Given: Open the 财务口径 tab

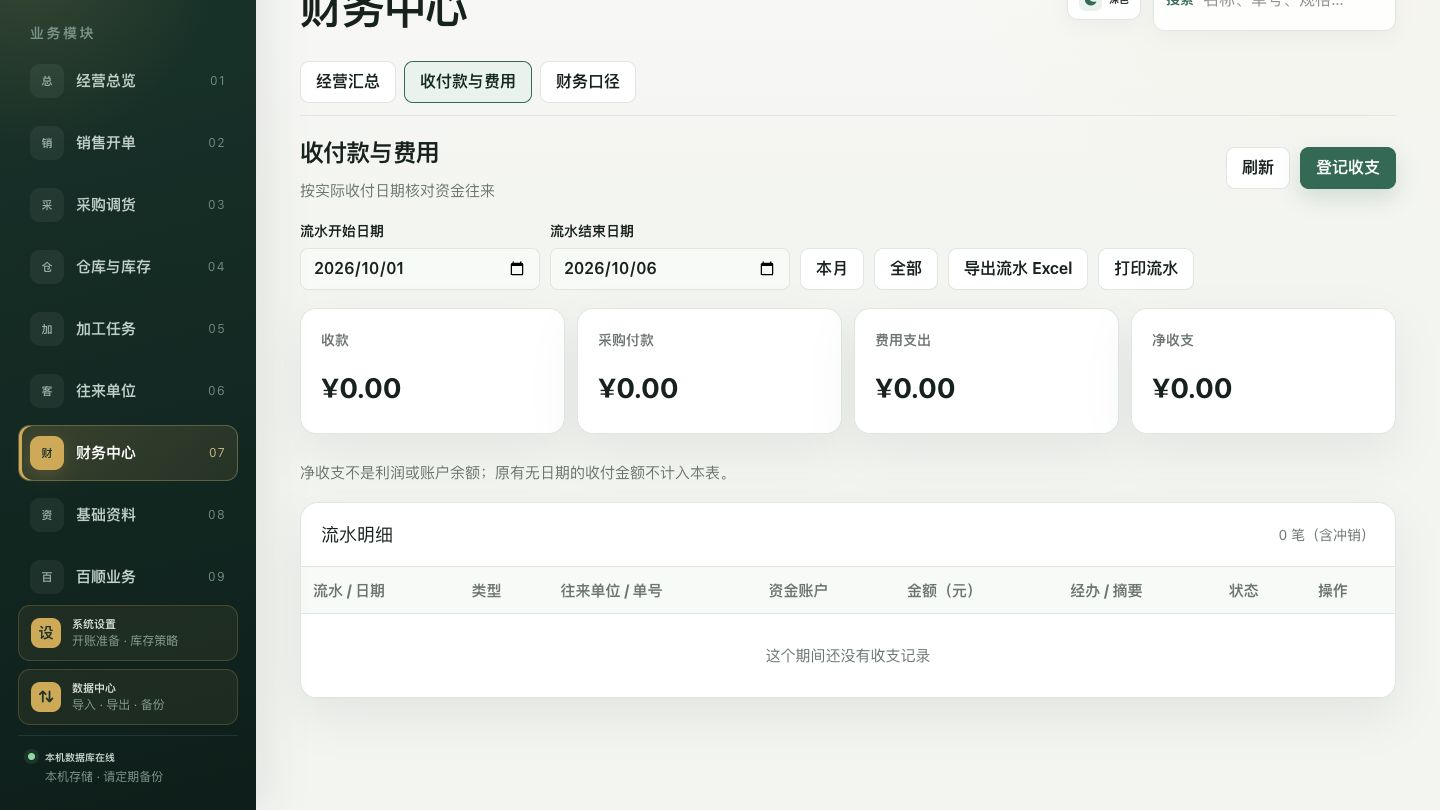Looking at the screenshot, I should 588,82.
